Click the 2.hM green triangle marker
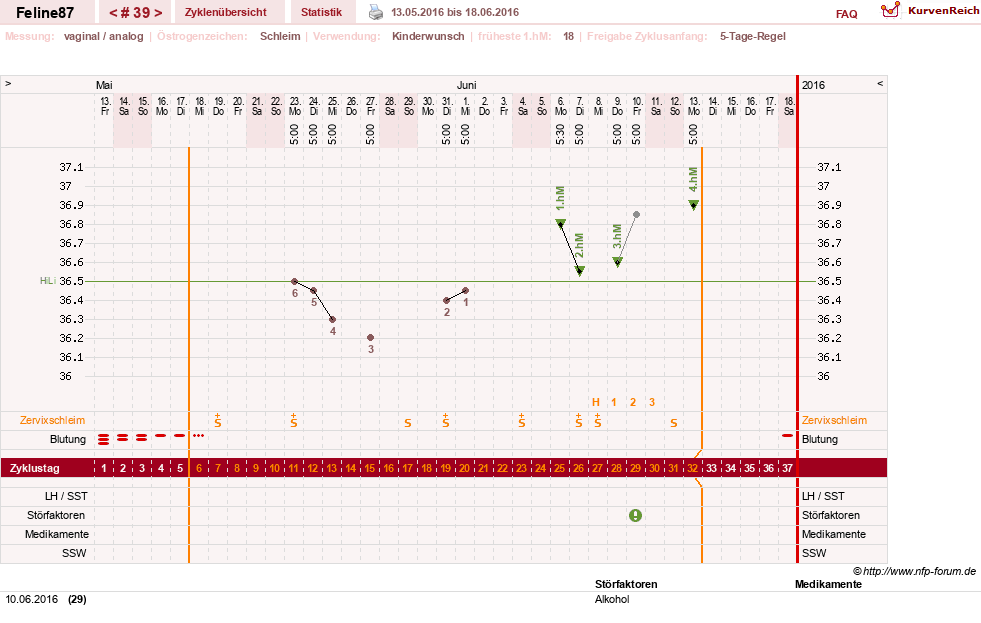The width and height of the screenshot is (981, 623). coord(580,270)
